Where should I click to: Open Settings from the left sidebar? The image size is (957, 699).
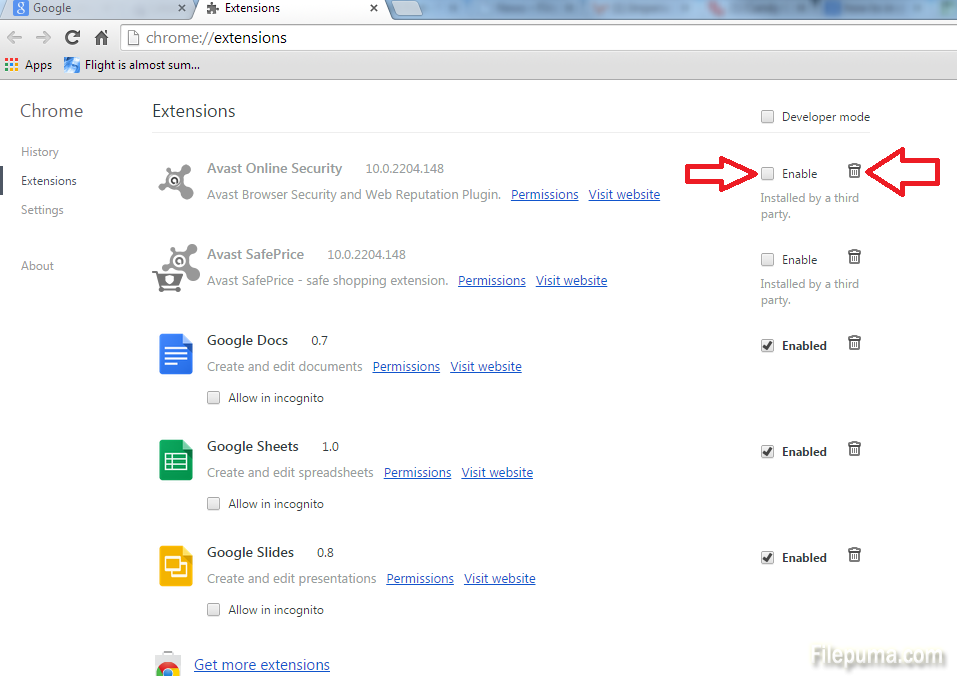pos(42,210)
